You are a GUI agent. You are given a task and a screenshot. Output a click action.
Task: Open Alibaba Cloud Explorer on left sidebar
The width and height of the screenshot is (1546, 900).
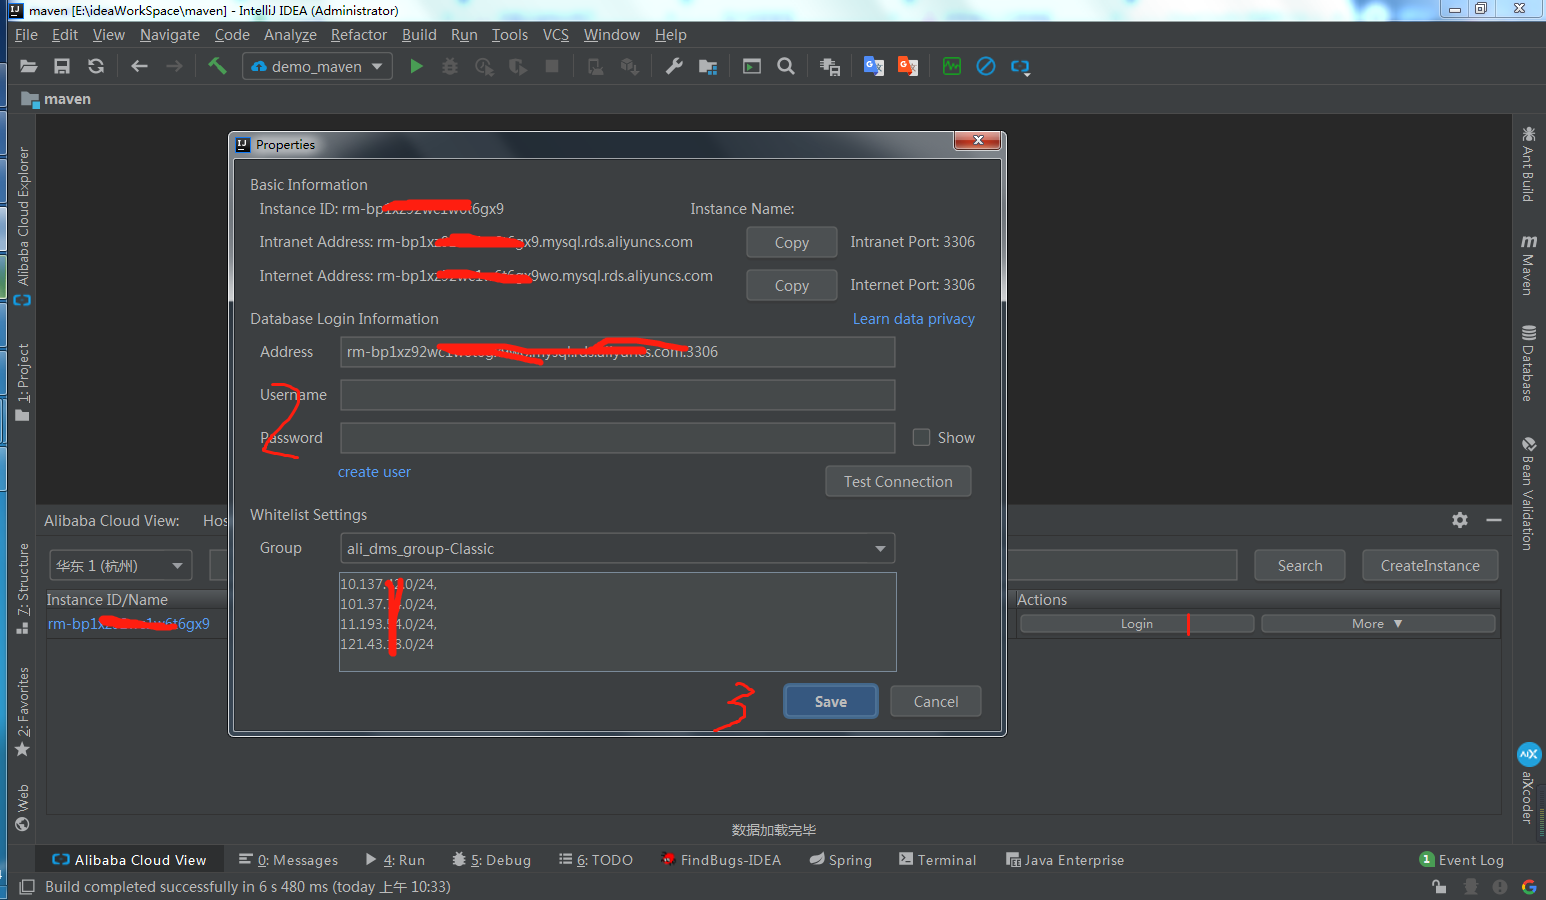[x=22, y=226]
